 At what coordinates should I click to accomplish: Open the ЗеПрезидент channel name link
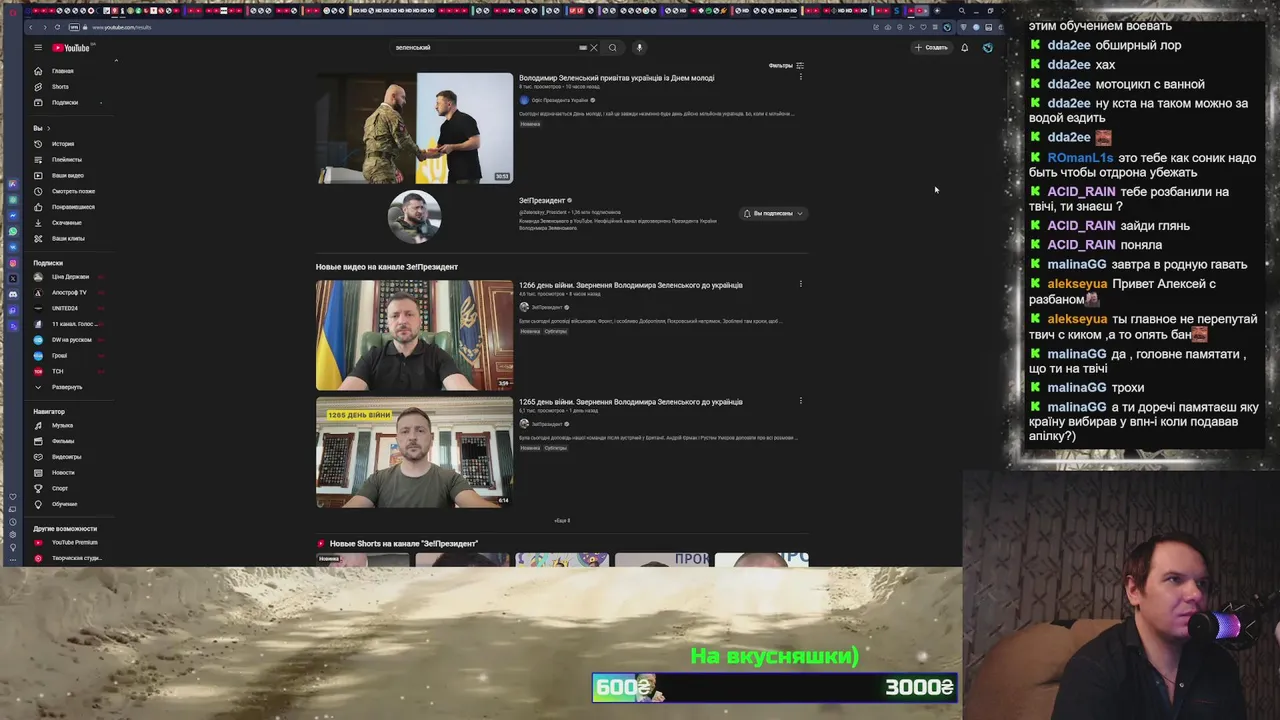[542, 201]
